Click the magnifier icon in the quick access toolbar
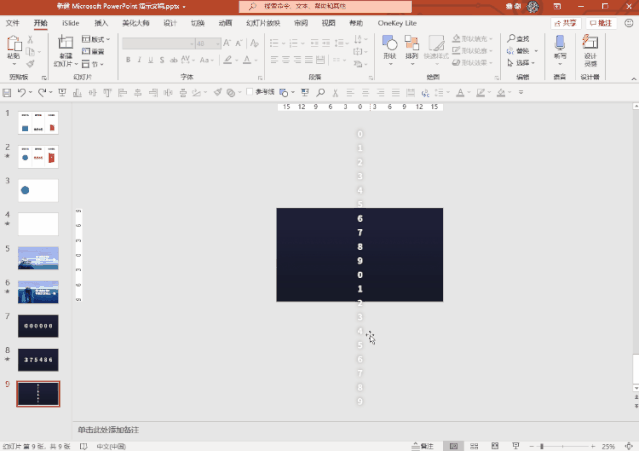The image size is (639, 451). pyautogui.click(x=321, y=93)
